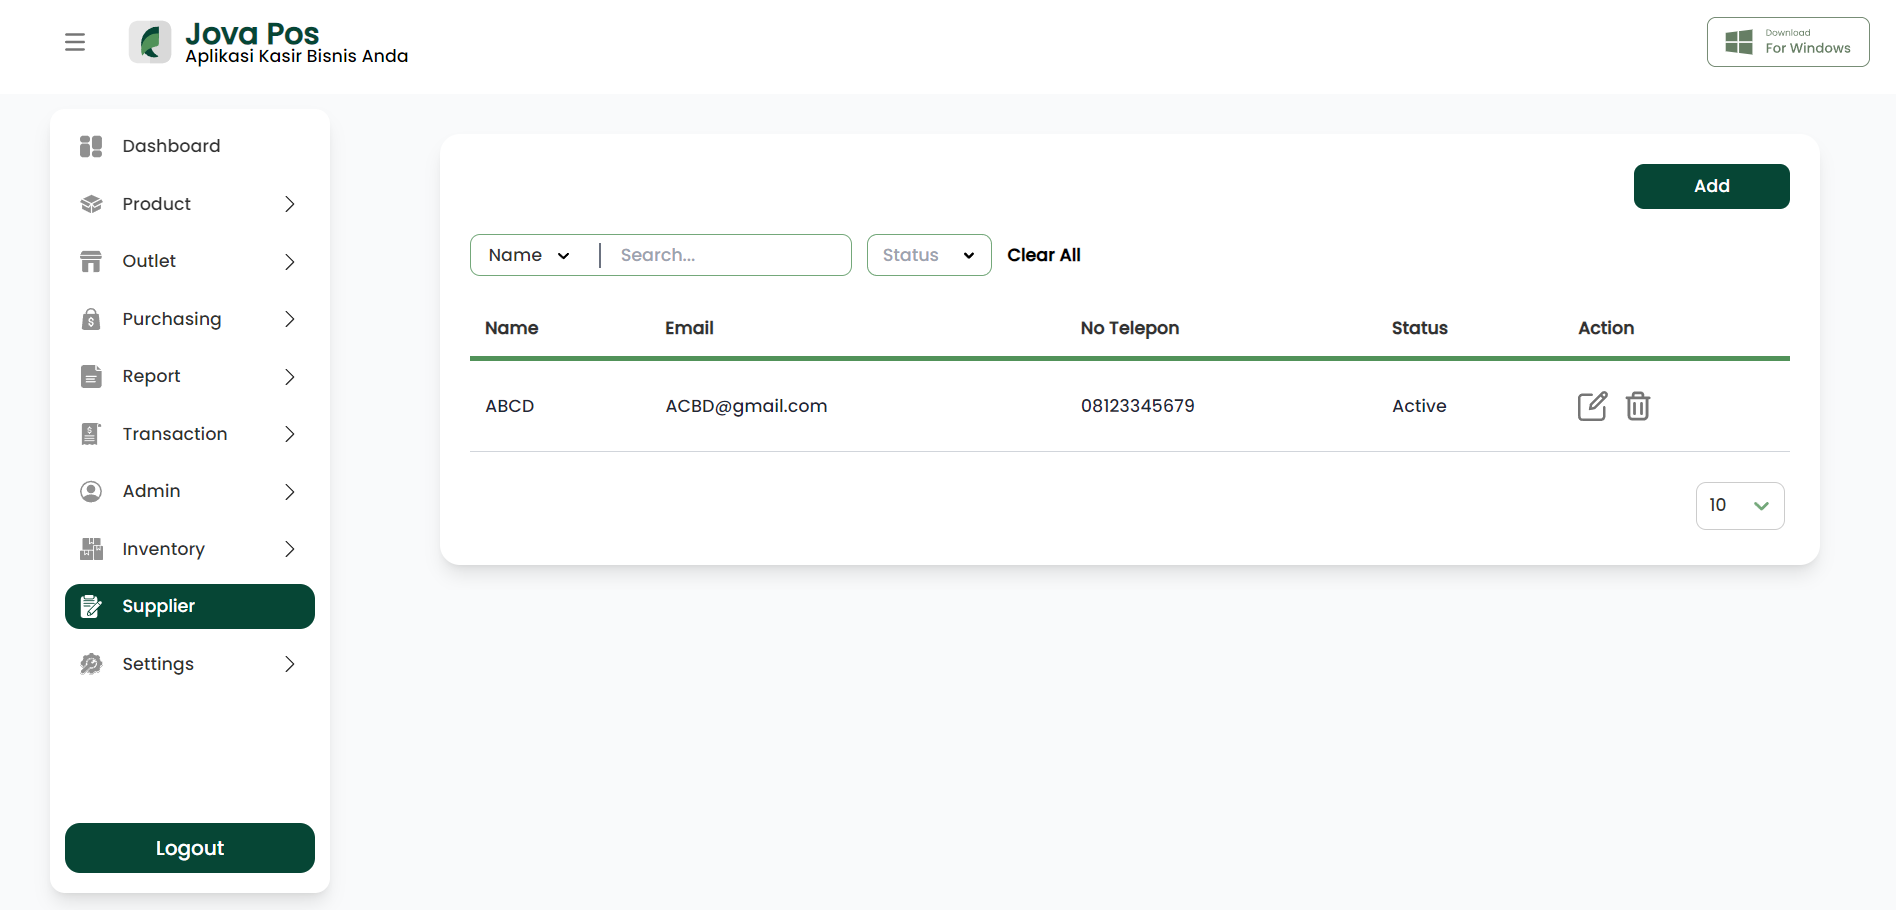
Task: Expand the Outlet submenu chevron
Action: click(x=290, y=262)
